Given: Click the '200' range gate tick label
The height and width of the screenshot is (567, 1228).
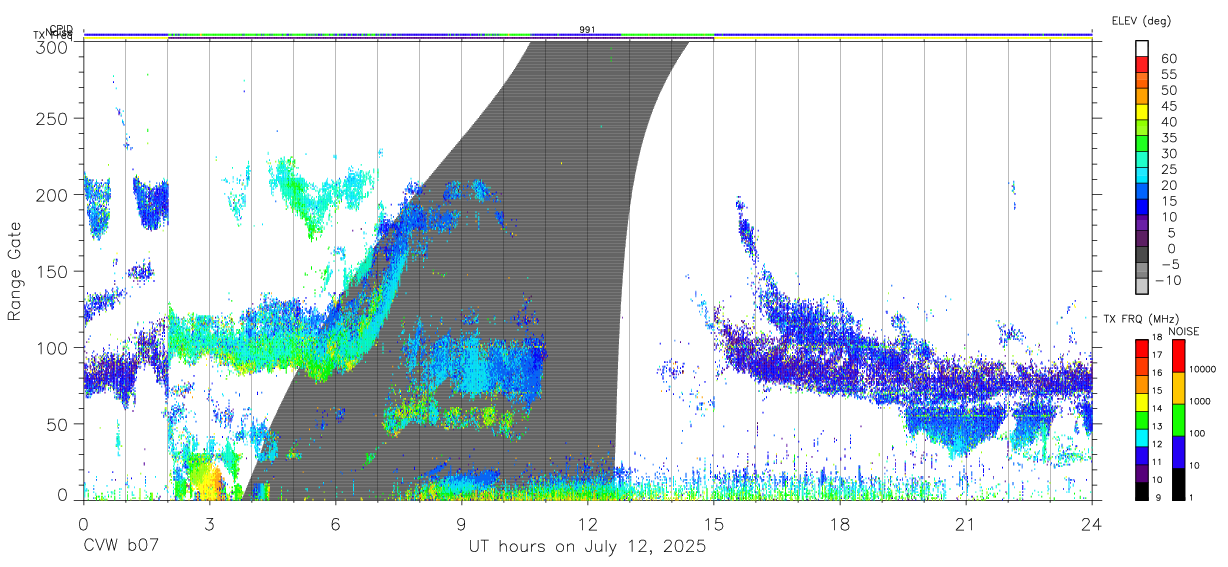Looking at the screenshot, I should pyautogui.click(x=50, y=195).
